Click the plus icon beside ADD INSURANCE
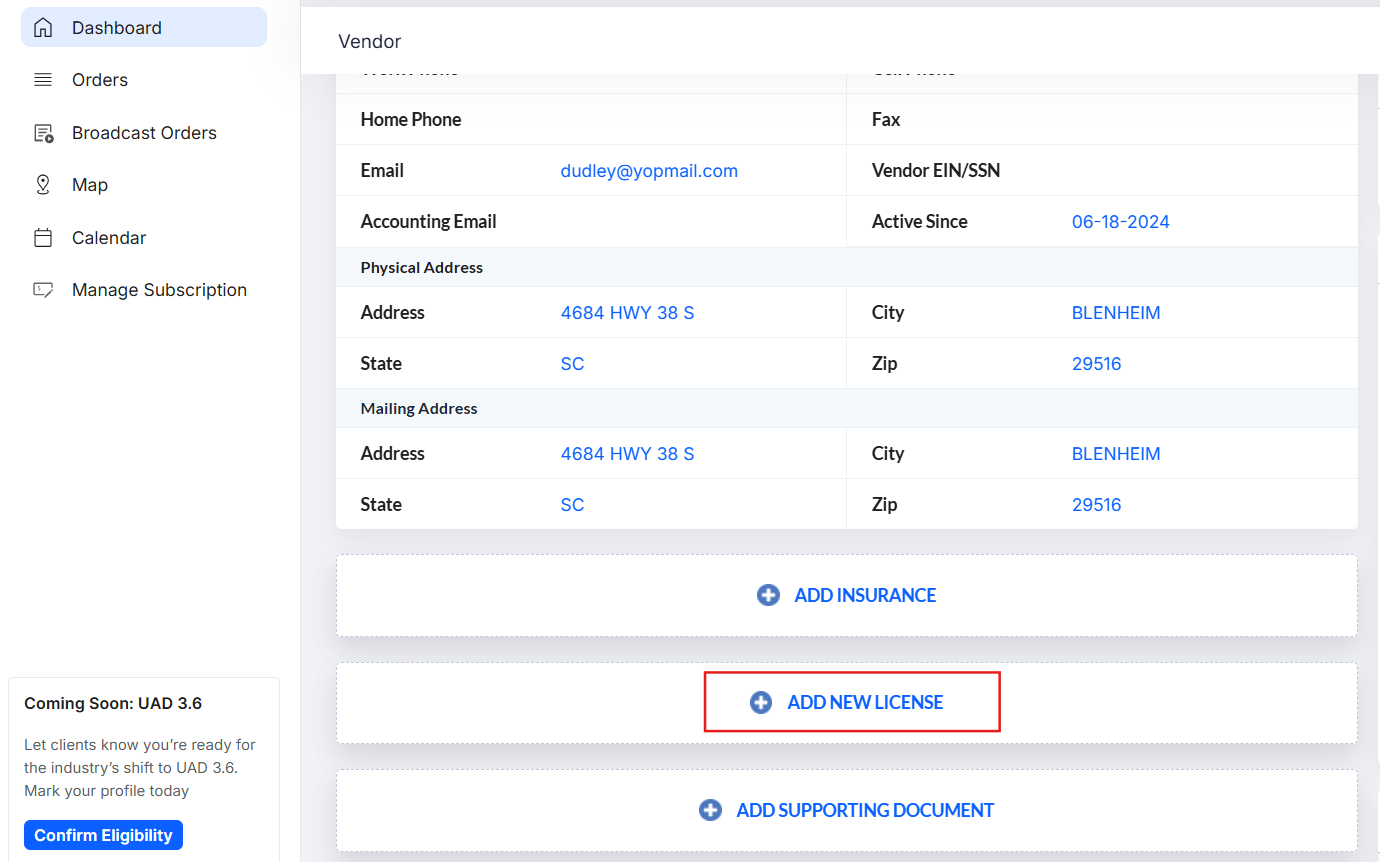This screenshot has width=1380, height=862. click(768, 594)
